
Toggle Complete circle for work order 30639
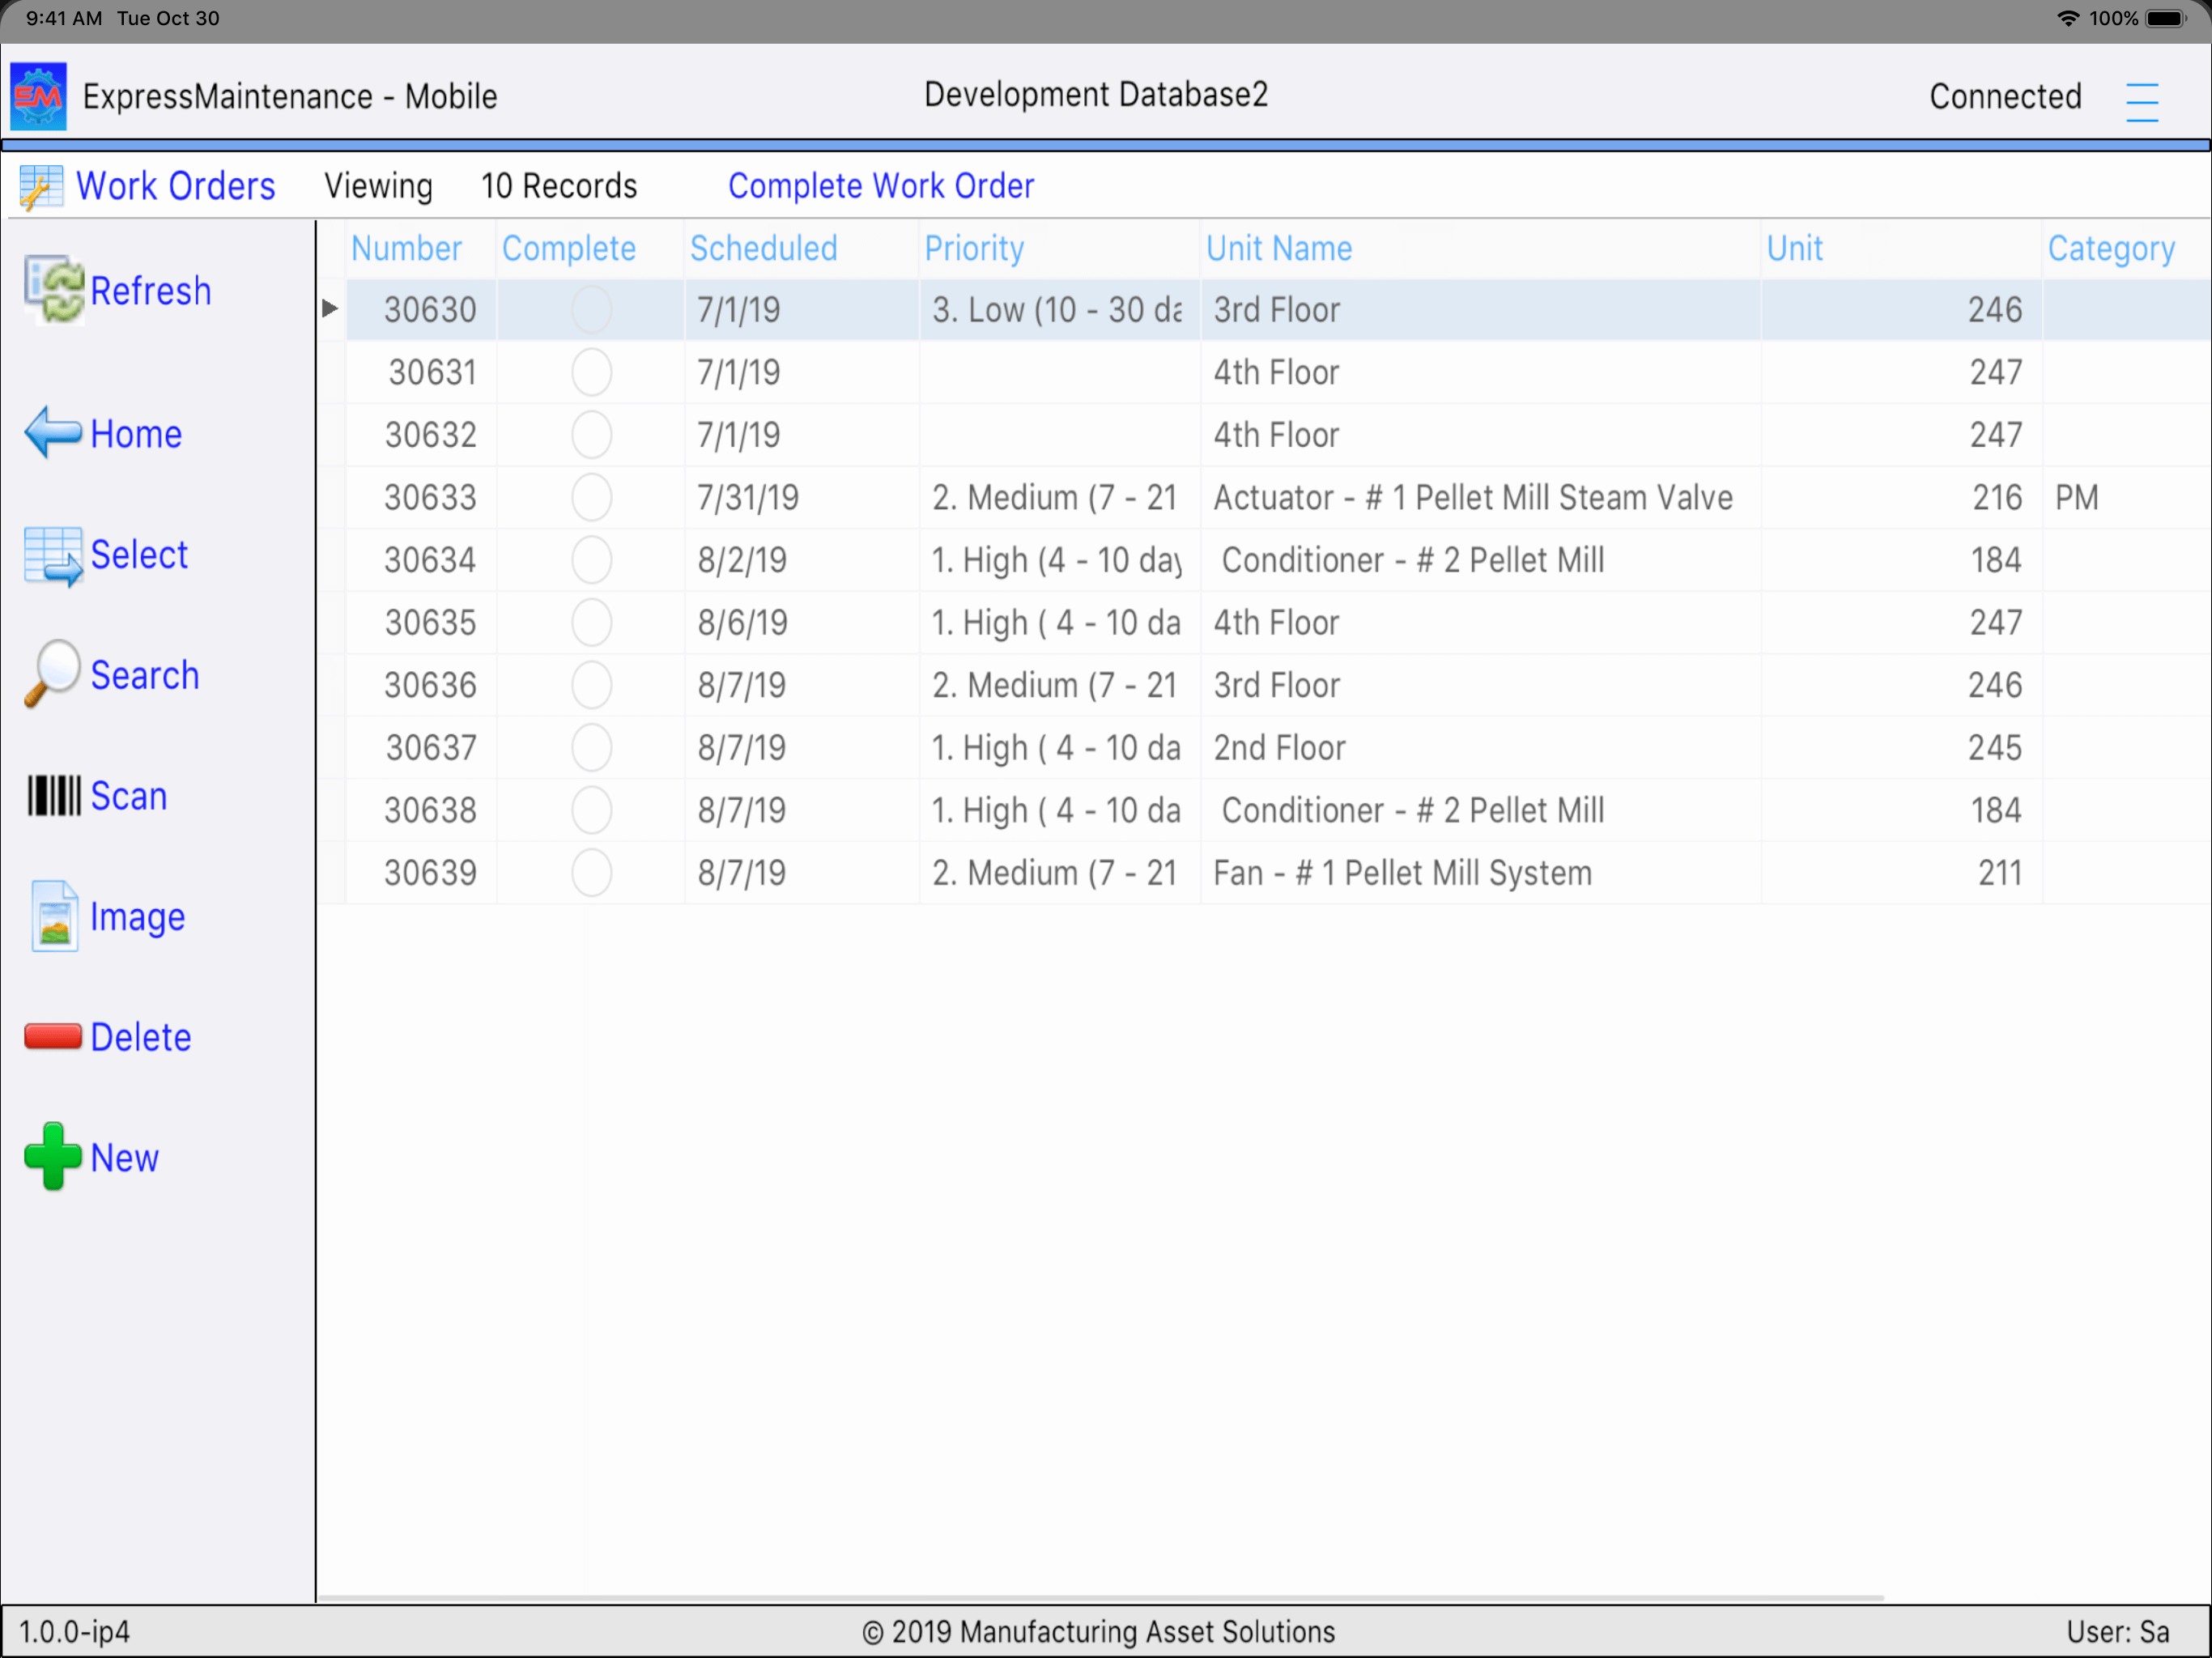[591, 872]
